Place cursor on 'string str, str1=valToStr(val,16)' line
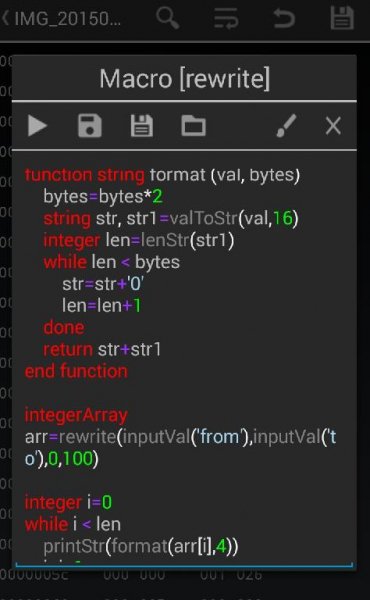The width and height of the screenshot is (370, 600). [171, 218]
